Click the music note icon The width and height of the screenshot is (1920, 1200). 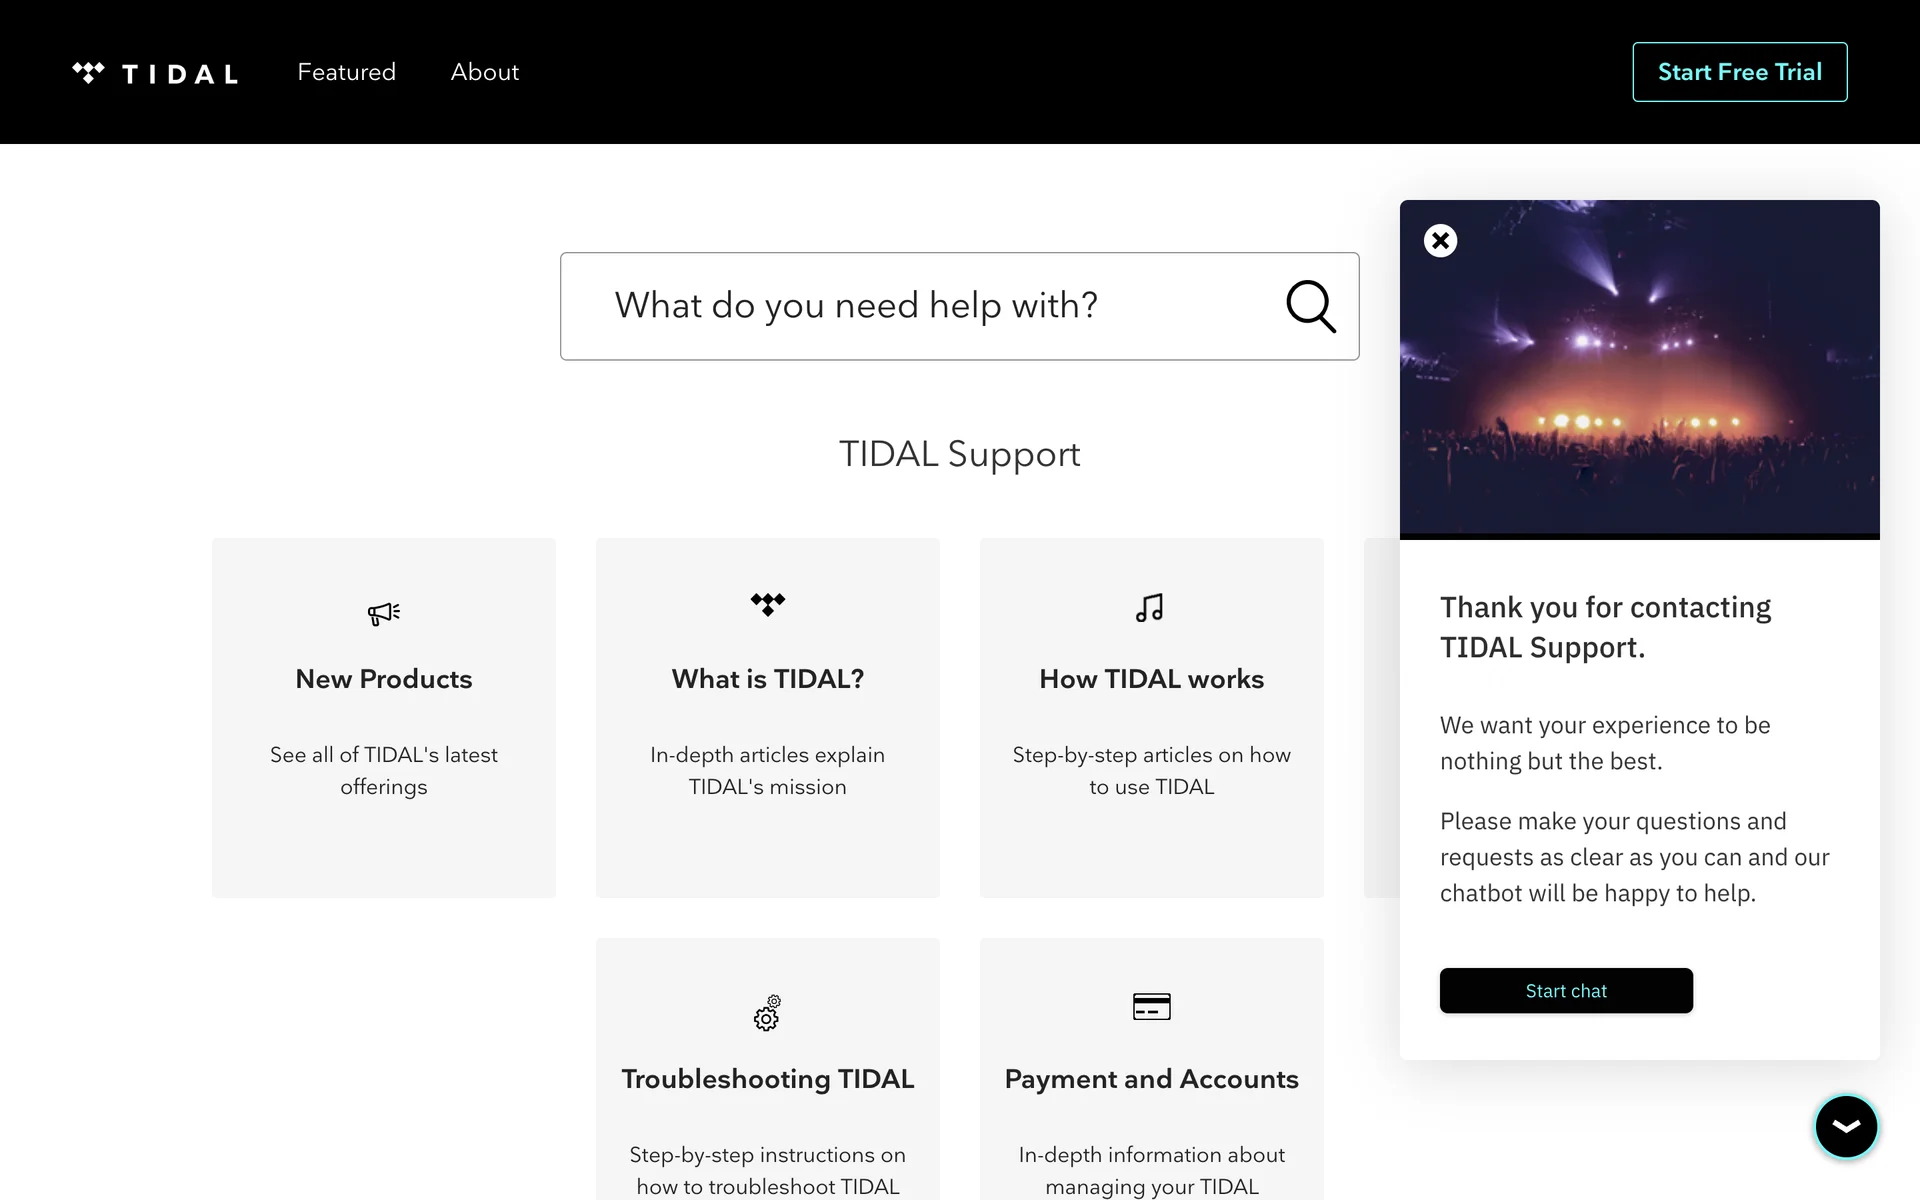[x=1150, y=608]
